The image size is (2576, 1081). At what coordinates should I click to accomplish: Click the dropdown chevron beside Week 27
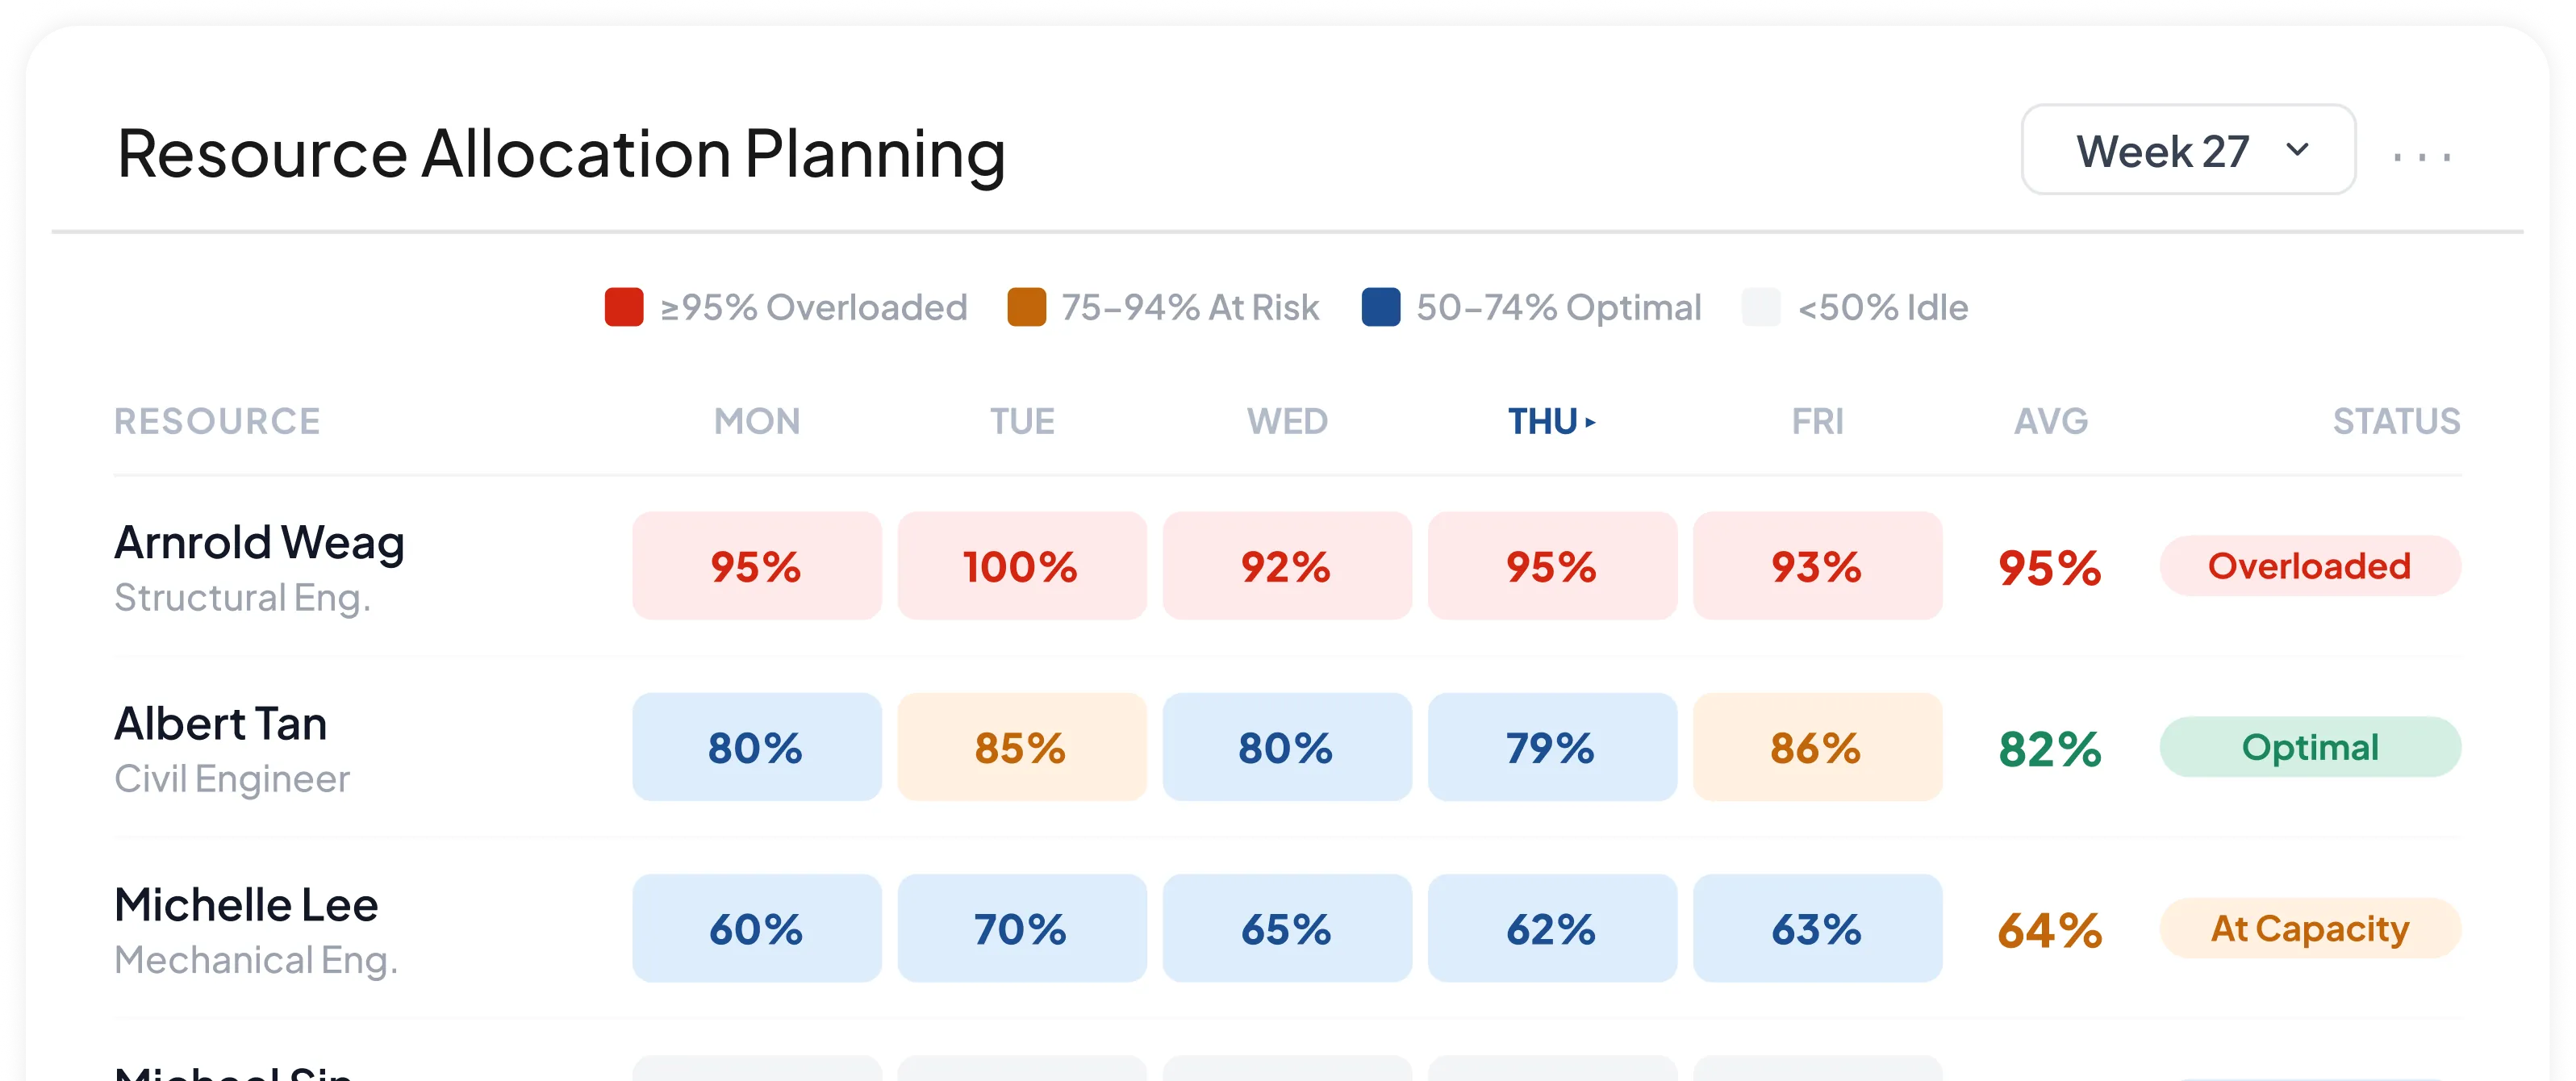coord(2297,150)
